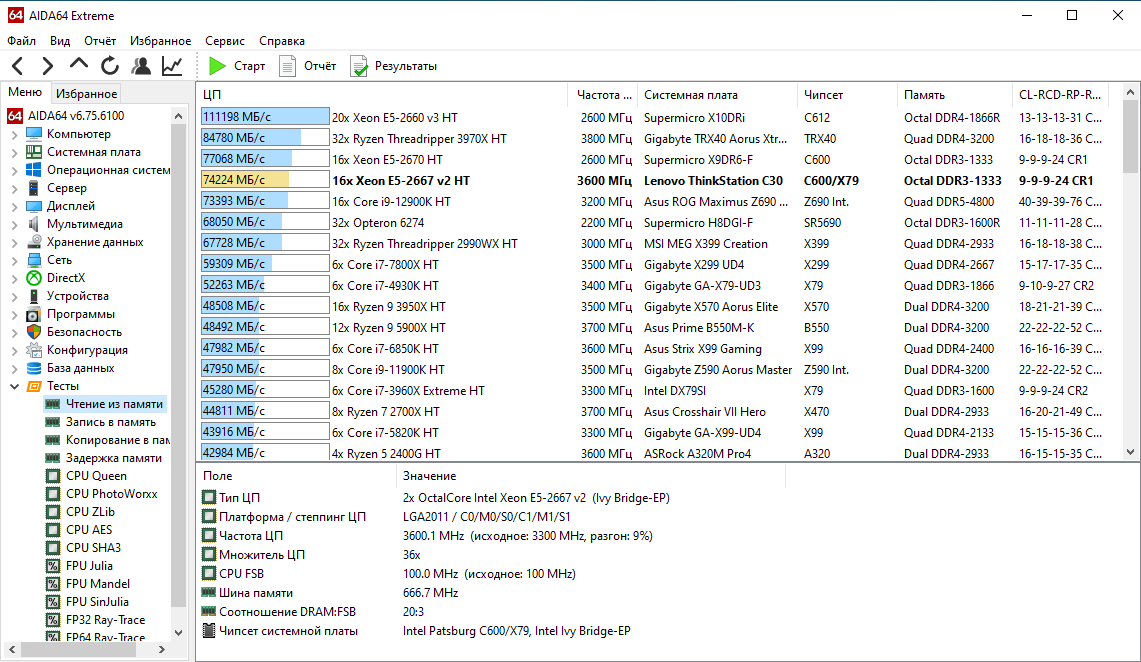This screenshot has width=1141, height=662.
Task: Click the sidebar tree scroll down arrow
Action: tap(179, 633)
